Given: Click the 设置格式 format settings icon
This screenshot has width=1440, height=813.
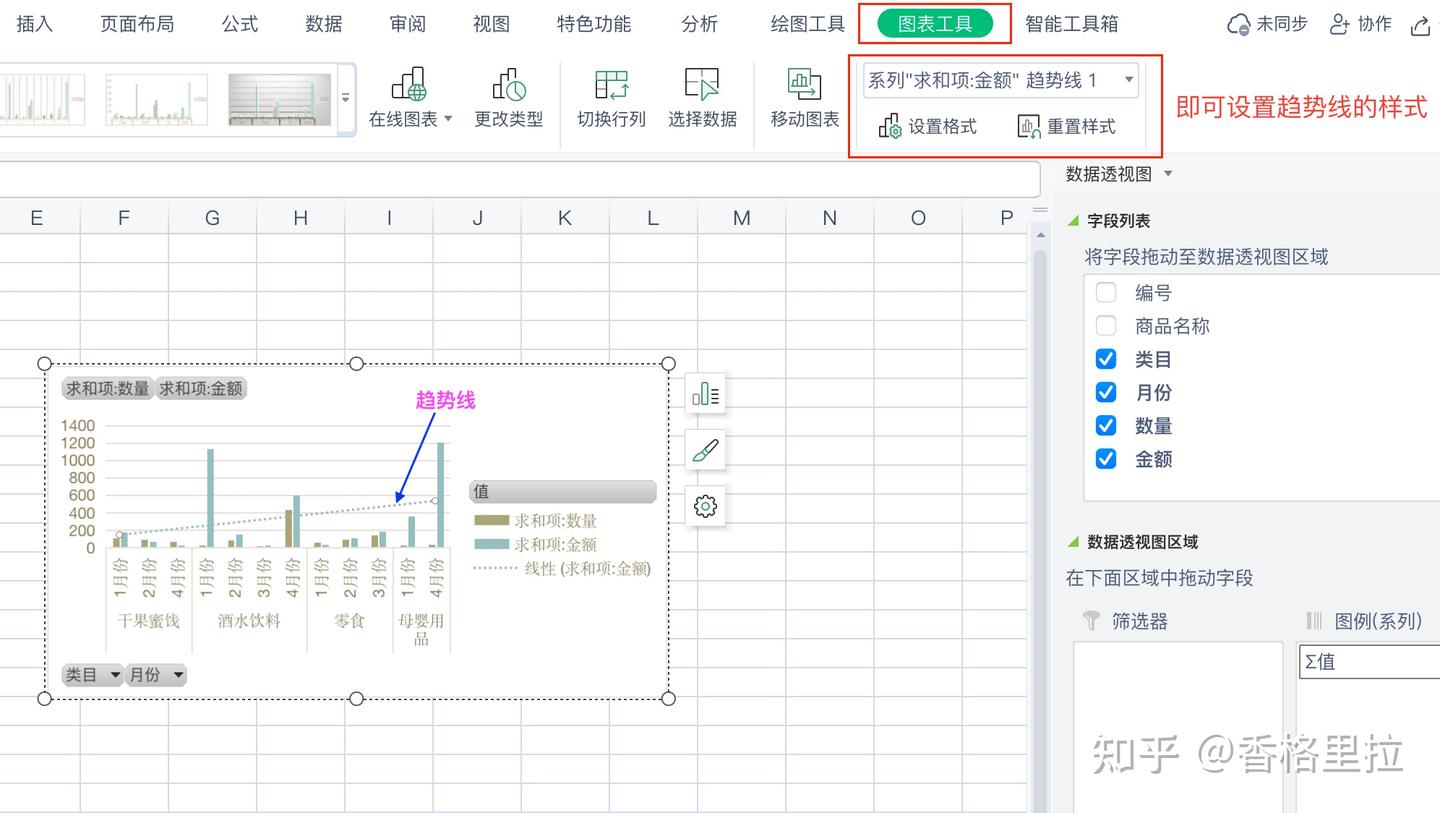Looking at the screenshot, I should click(890, 127).
